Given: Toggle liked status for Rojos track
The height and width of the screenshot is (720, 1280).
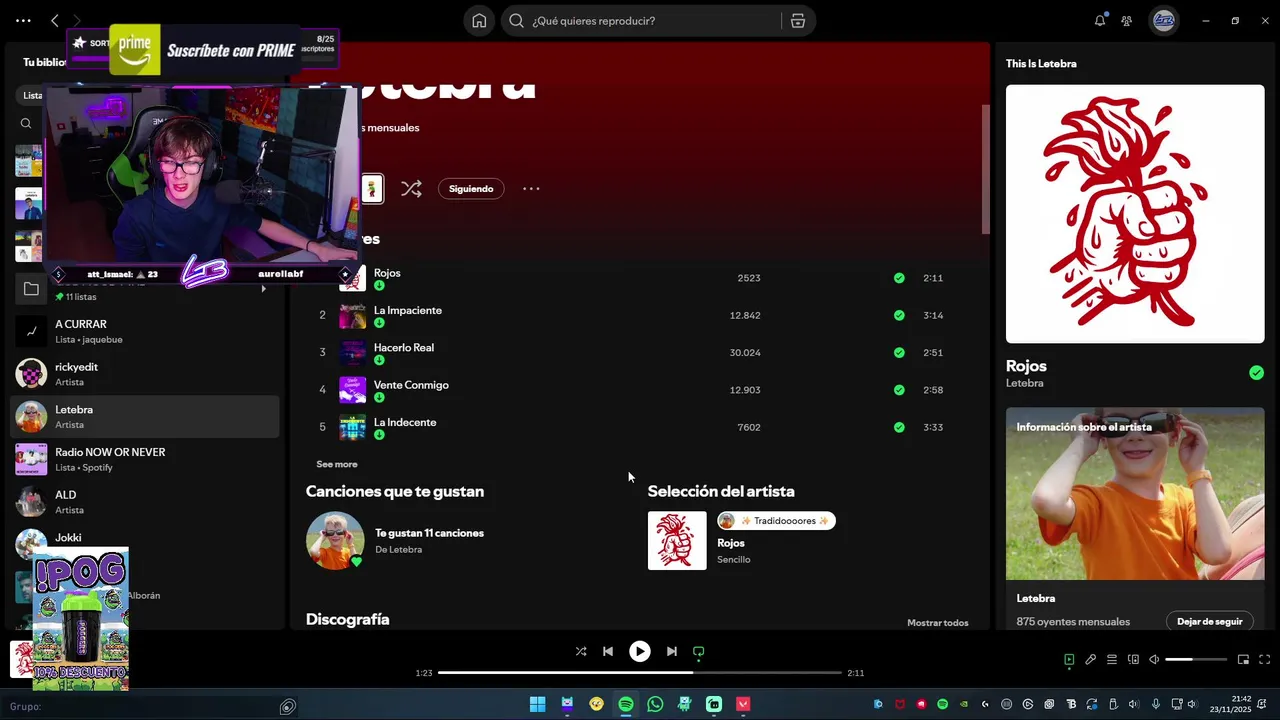Looking at the screenshot, I should click(899, 278).
